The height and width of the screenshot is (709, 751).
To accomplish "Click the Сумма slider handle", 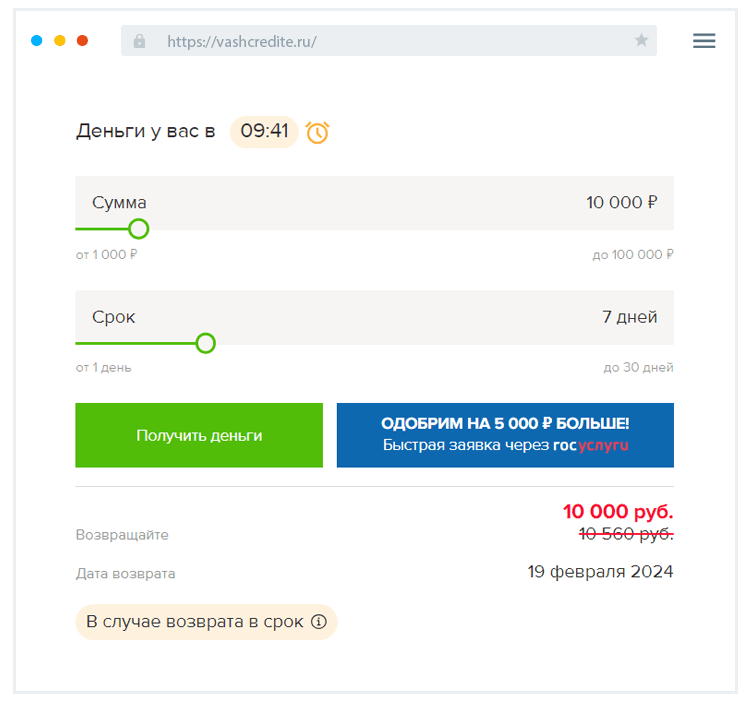I will 139,229.
